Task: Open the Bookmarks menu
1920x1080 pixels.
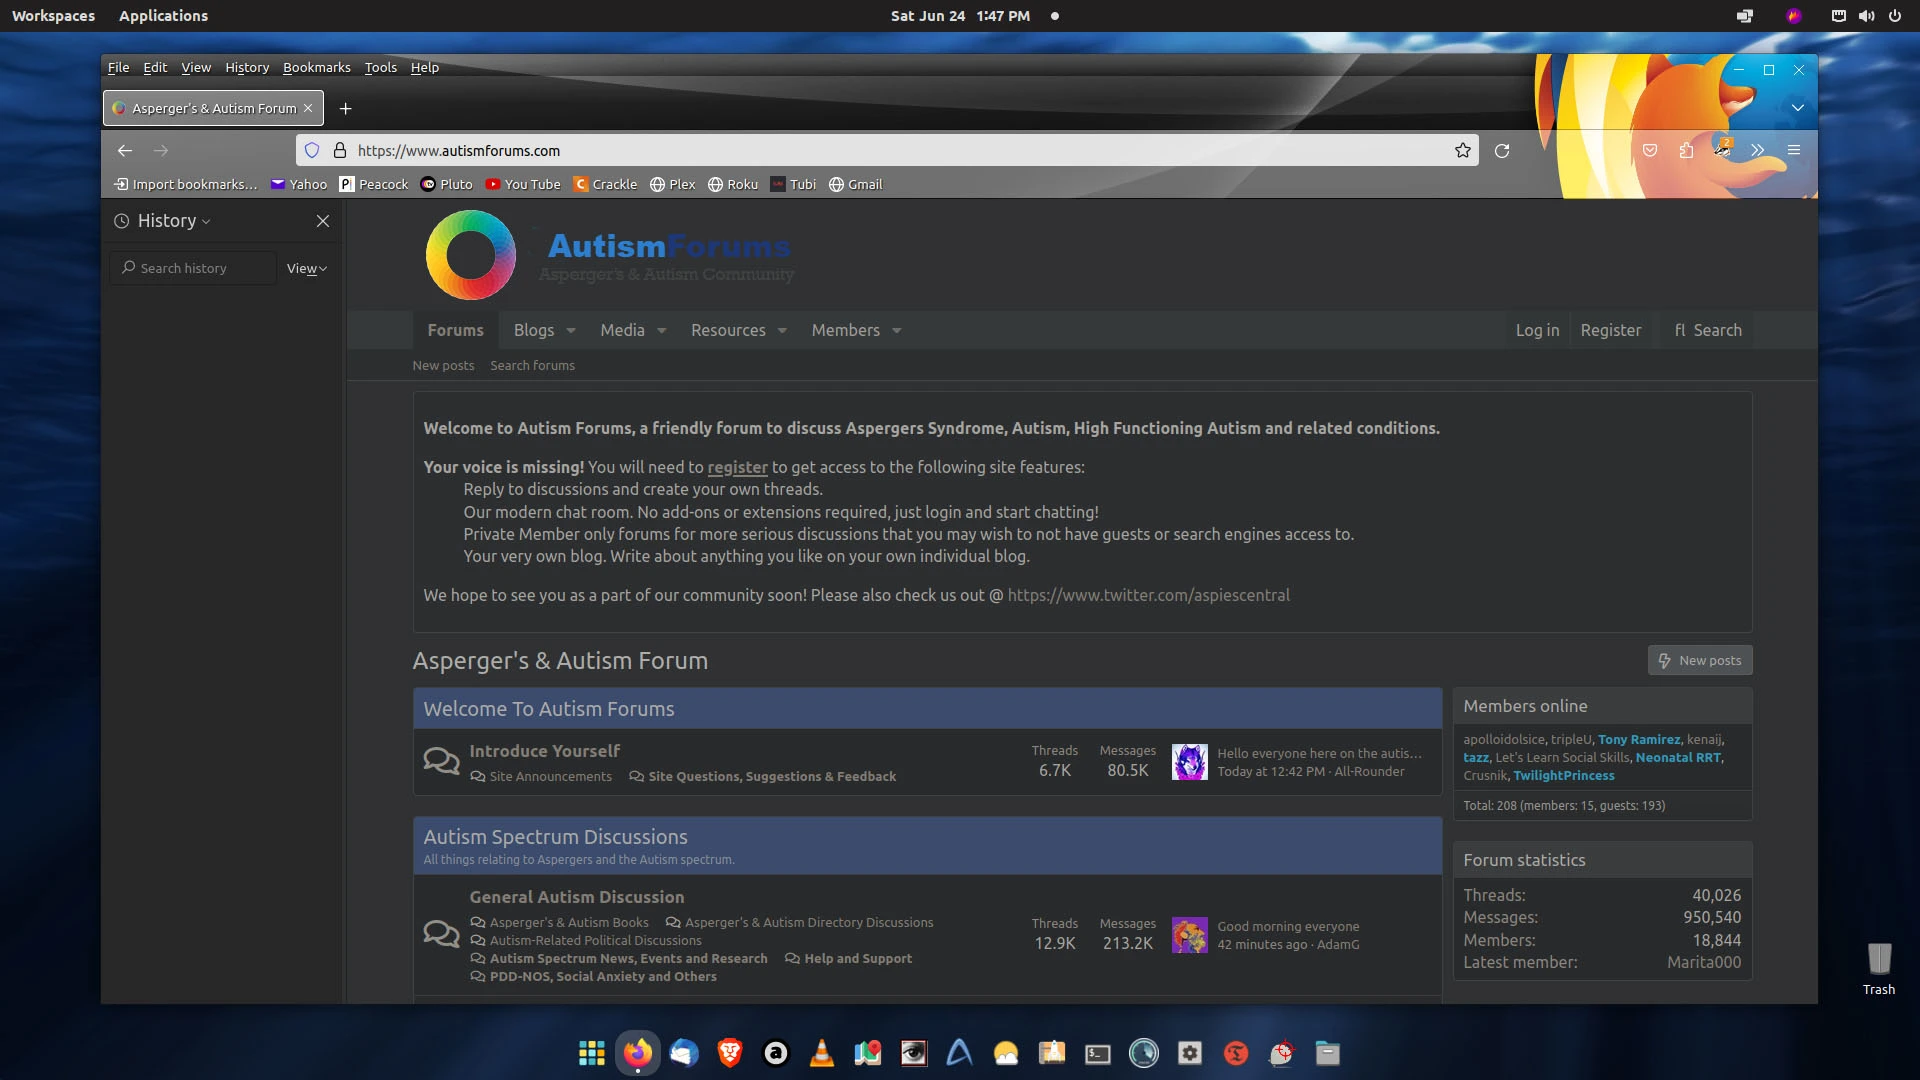Action: (x=316, y=67)
